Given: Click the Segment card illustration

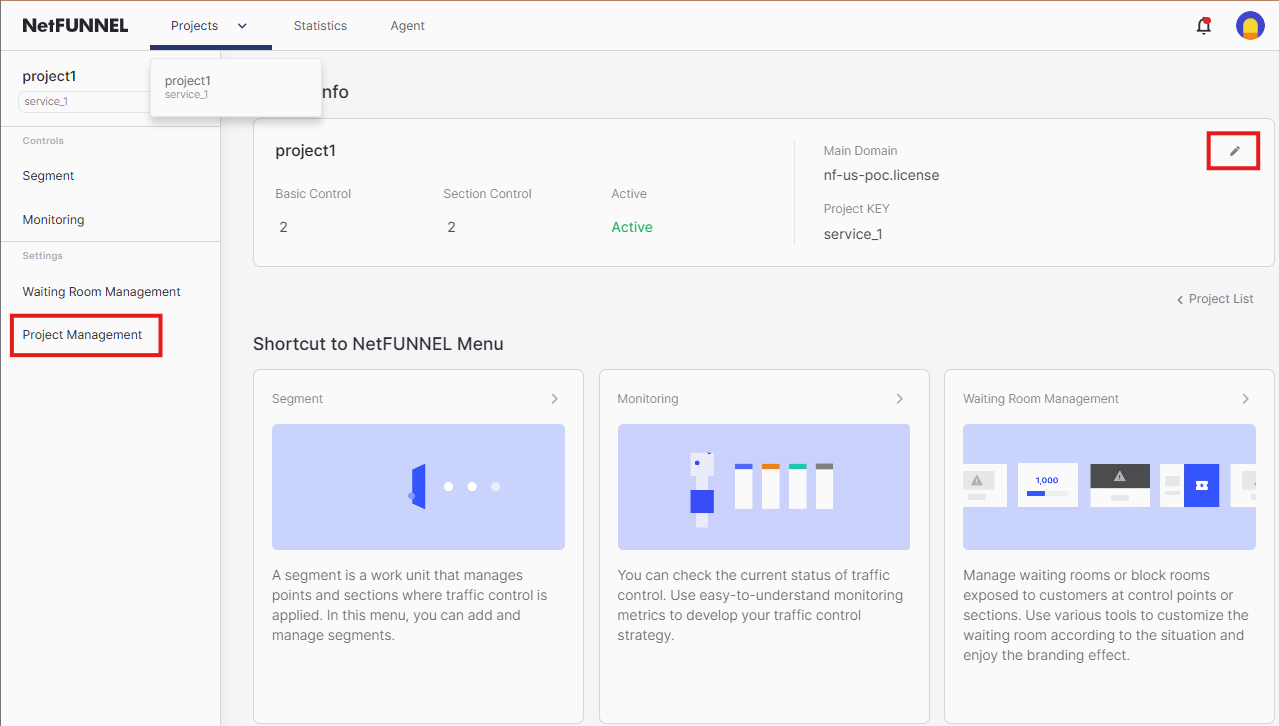Looking at the screenshot, I should (x=418, y=487).
